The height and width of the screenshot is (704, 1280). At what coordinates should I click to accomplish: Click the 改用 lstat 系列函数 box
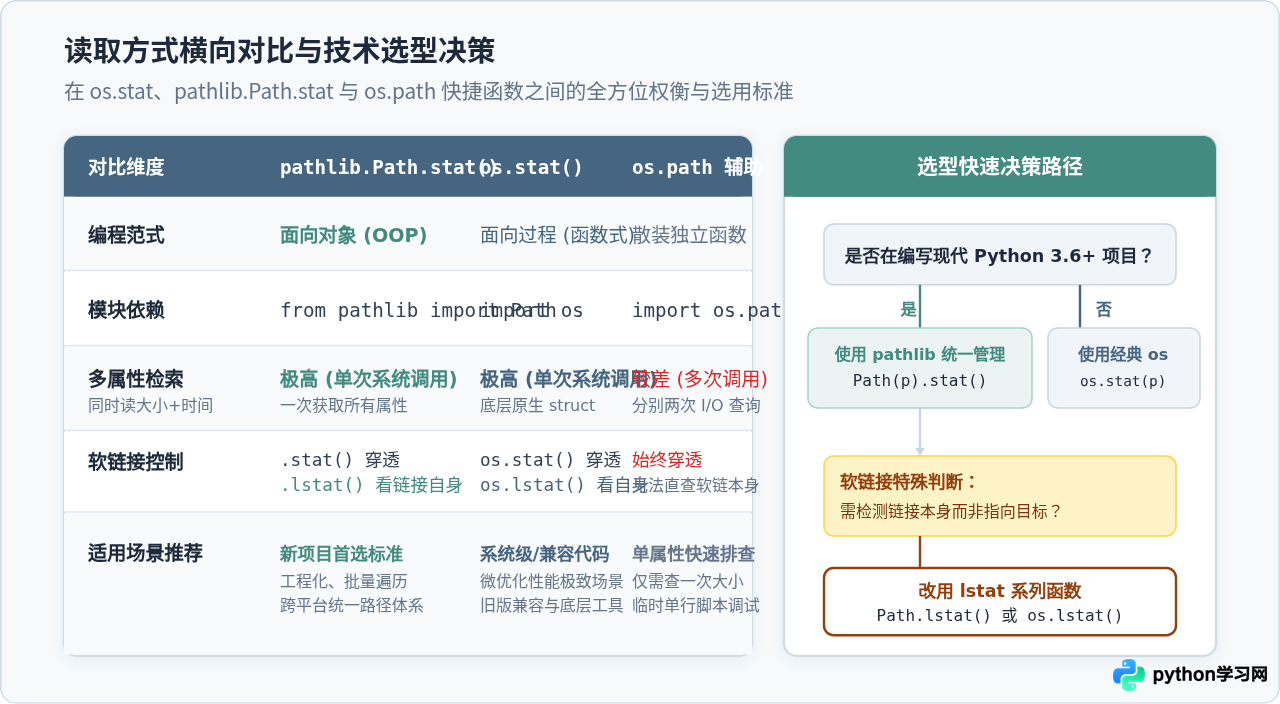(x=1000, y=602)
